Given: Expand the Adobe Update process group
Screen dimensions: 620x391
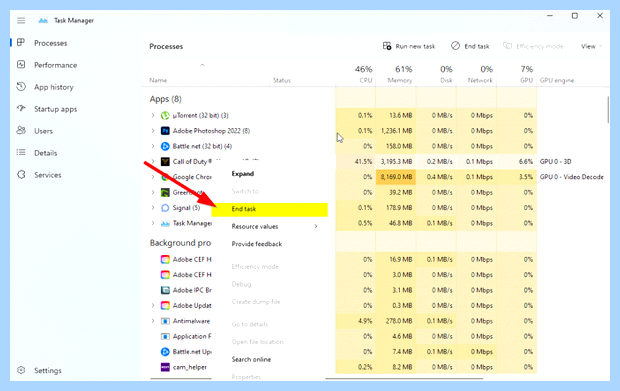Looking at the screenshot, I should (x=153, y=306).
